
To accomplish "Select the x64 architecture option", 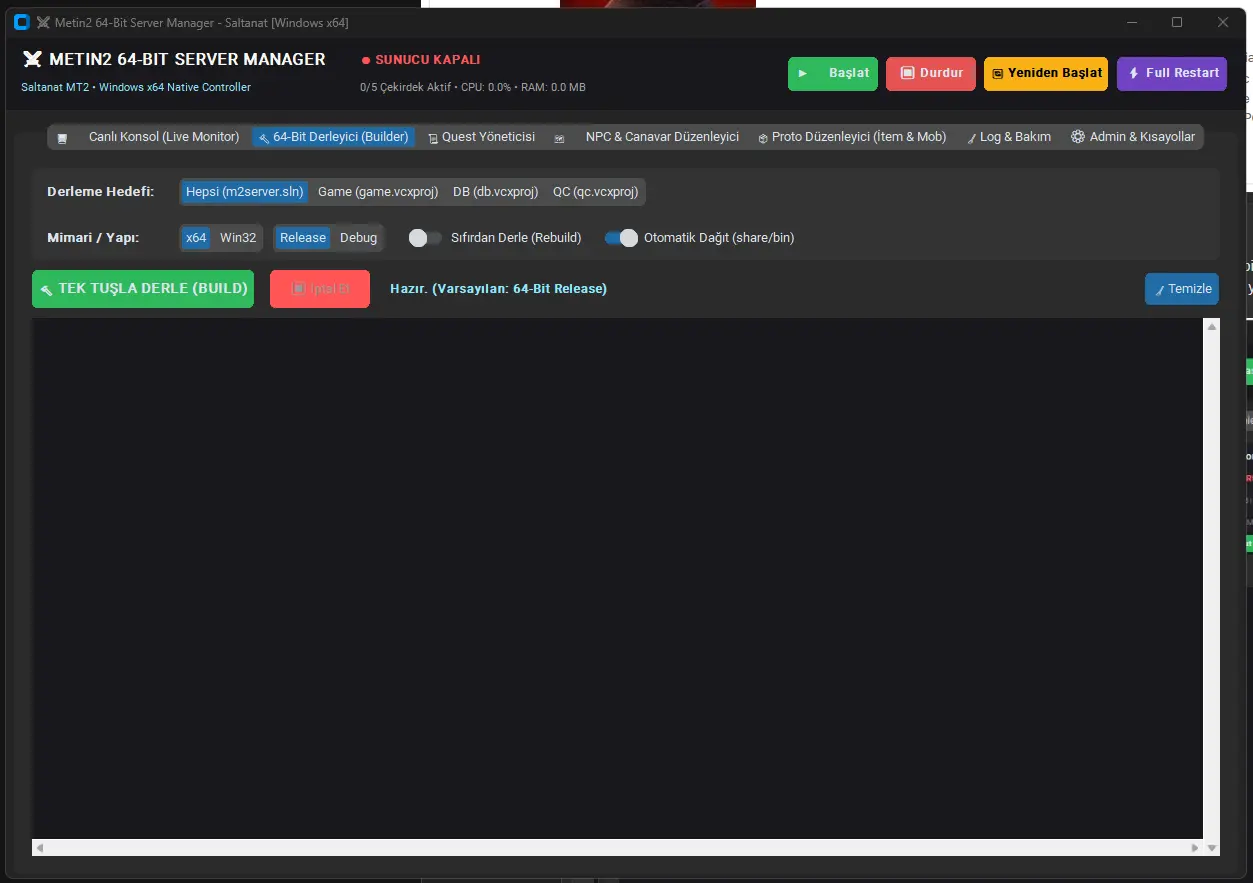I will click(196, 238).
